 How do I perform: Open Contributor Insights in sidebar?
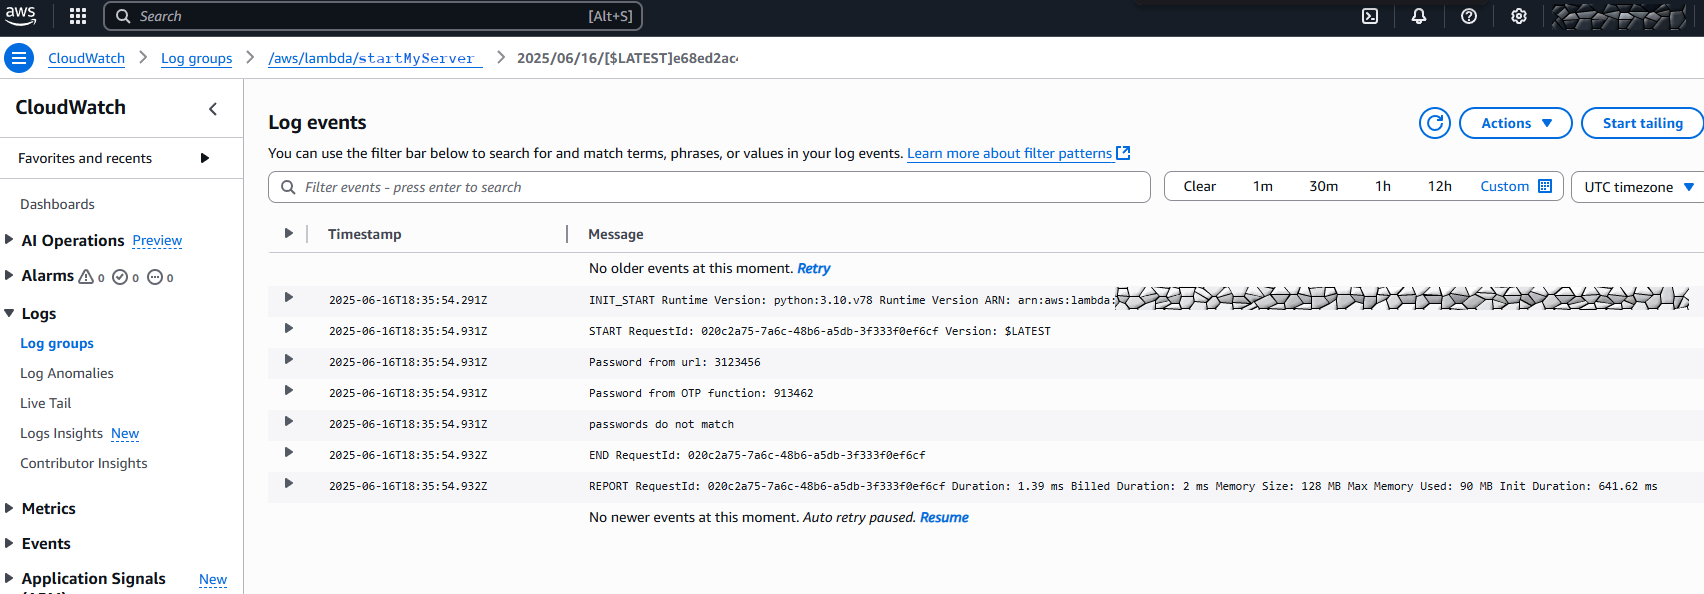click(84, 463)
